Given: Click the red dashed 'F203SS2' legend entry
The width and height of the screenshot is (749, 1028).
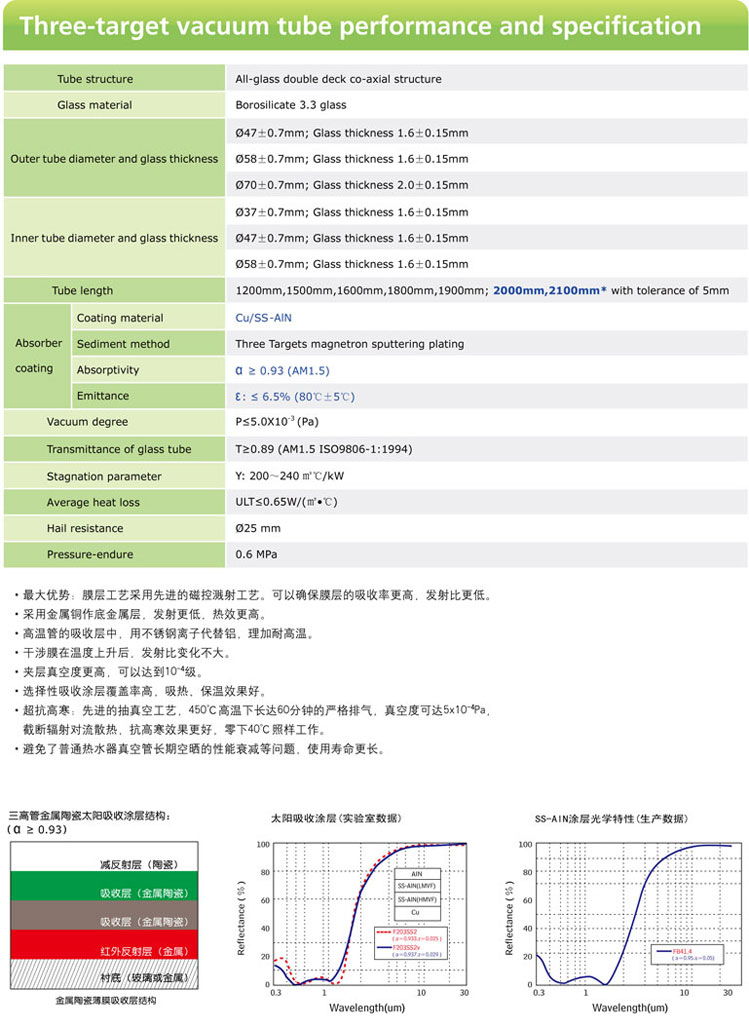Looking at the screenshot, I should 410,936.
